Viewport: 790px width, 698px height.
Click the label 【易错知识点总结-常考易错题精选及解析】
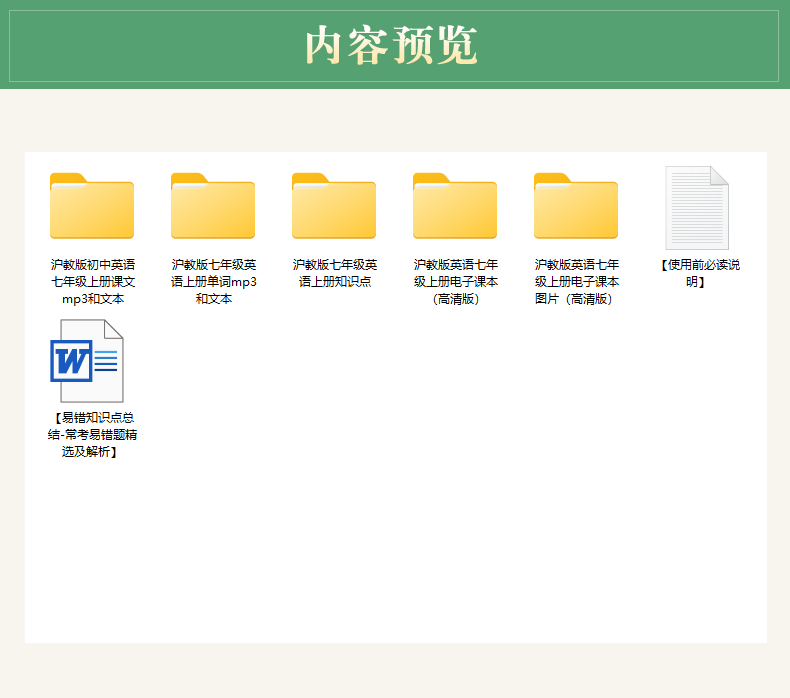coord(92,434)
